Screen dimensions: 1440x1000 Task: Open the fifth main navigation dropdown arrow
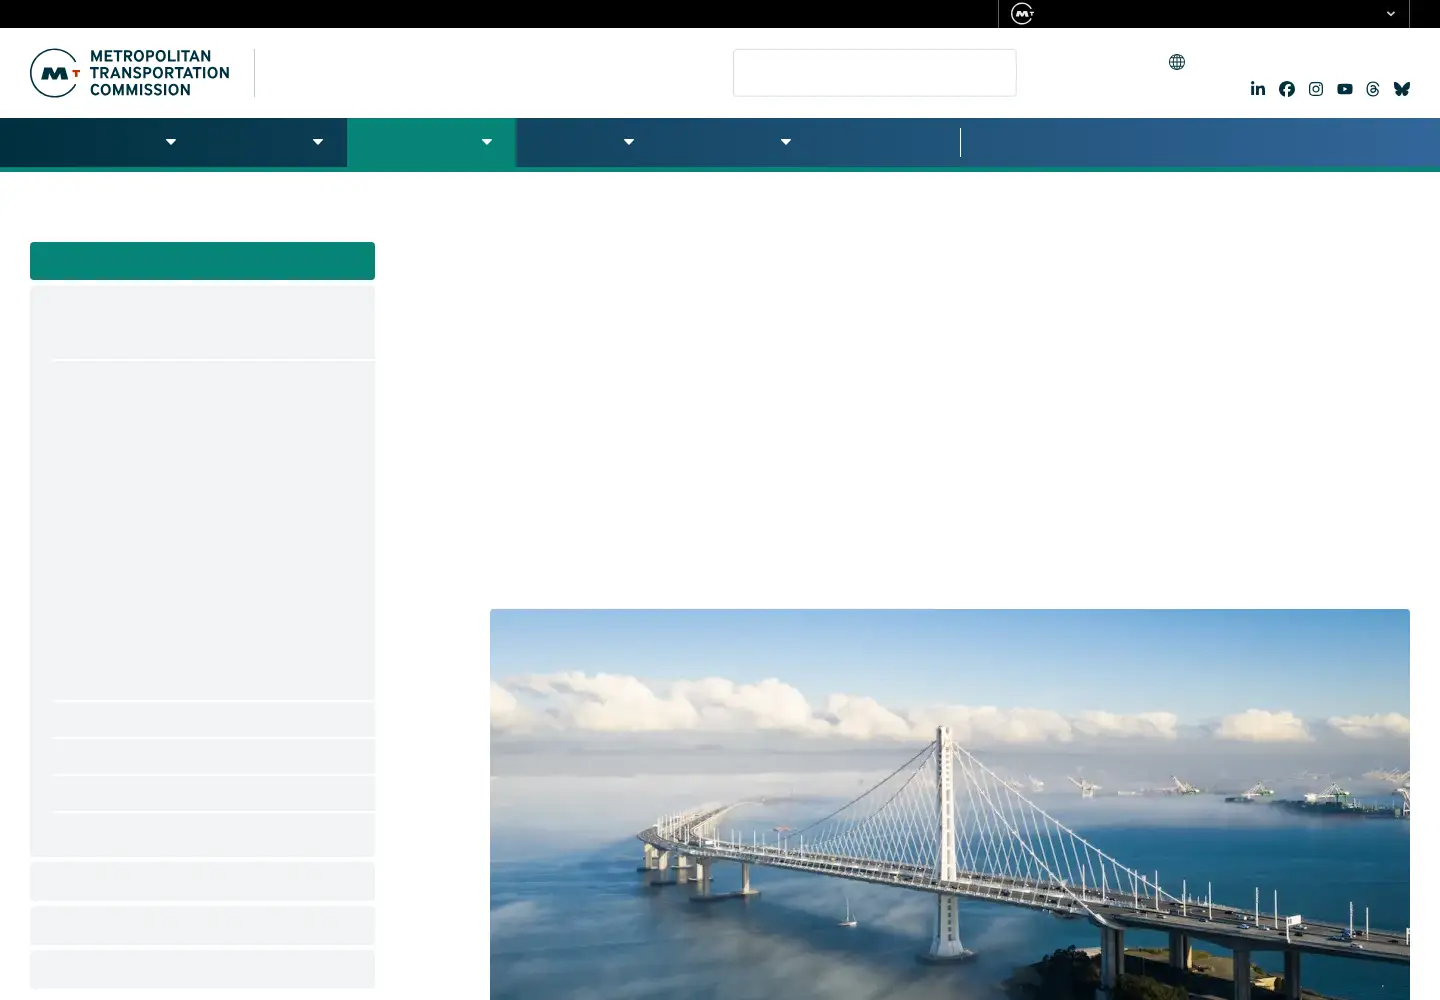tap(786, 142)
